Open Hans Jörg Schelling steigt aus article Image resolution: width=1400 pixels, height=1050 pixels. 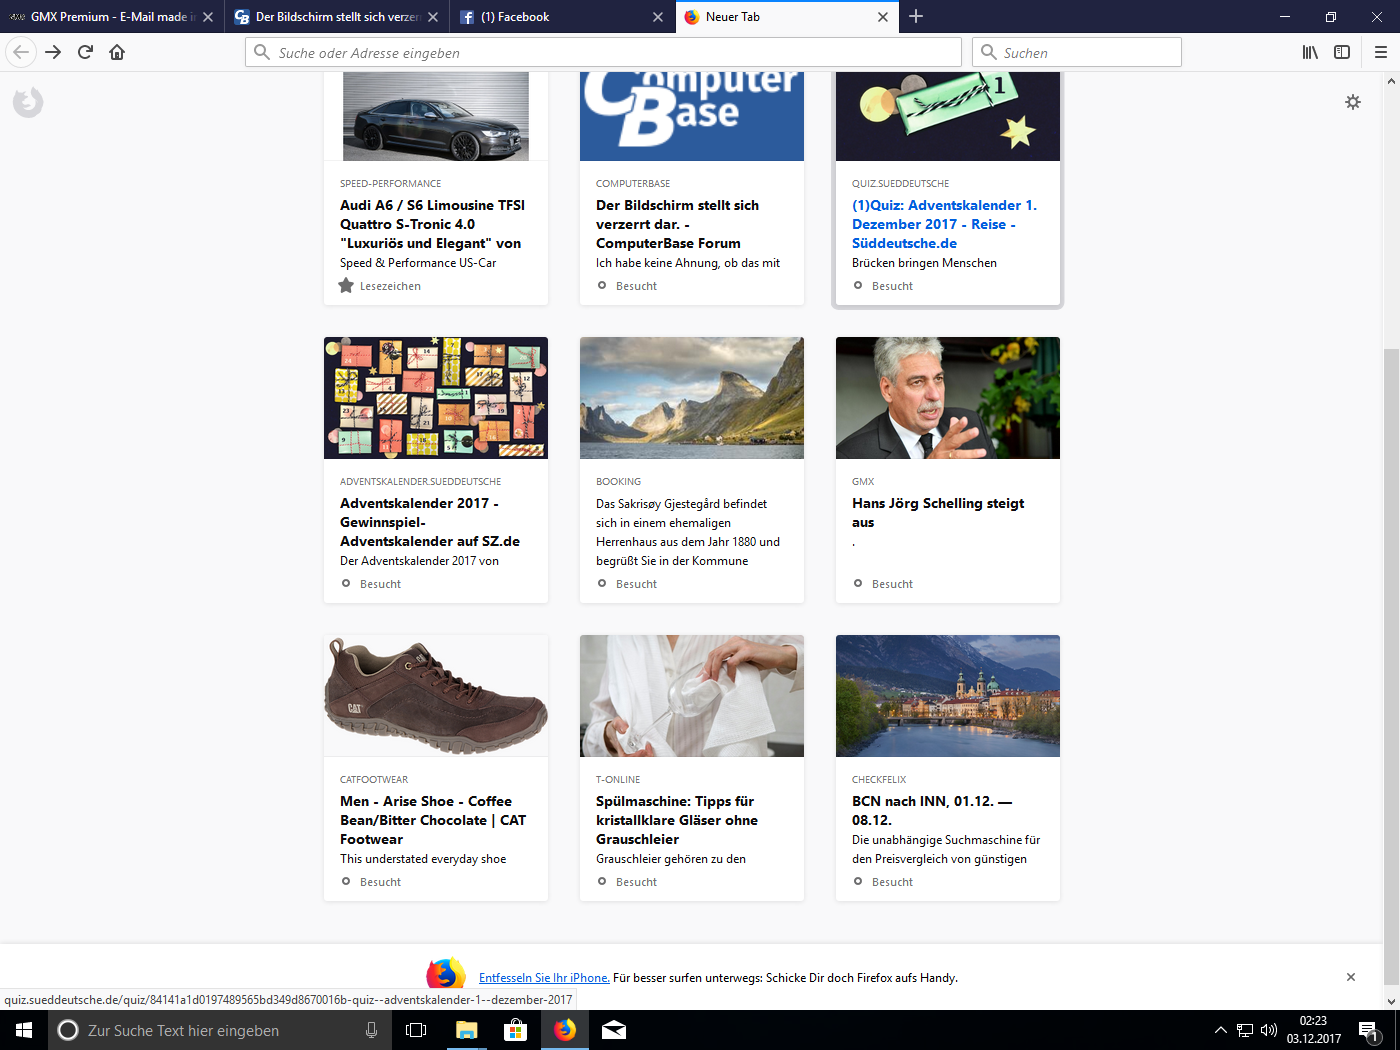point(938,512)
